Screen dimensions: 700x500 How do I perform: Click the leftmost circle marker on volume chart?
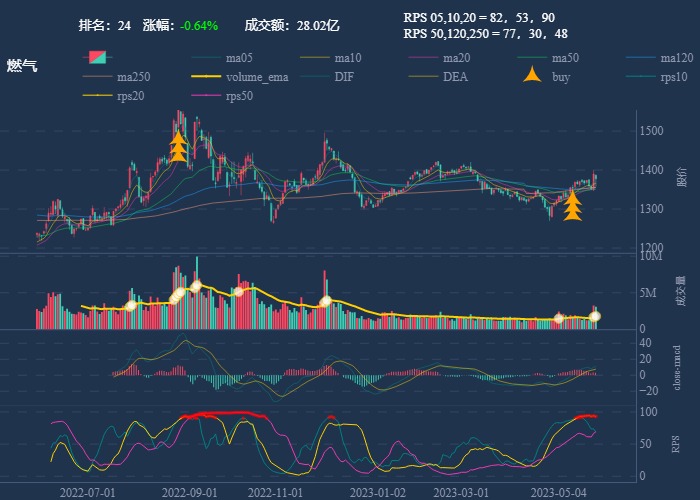(130, 305)
